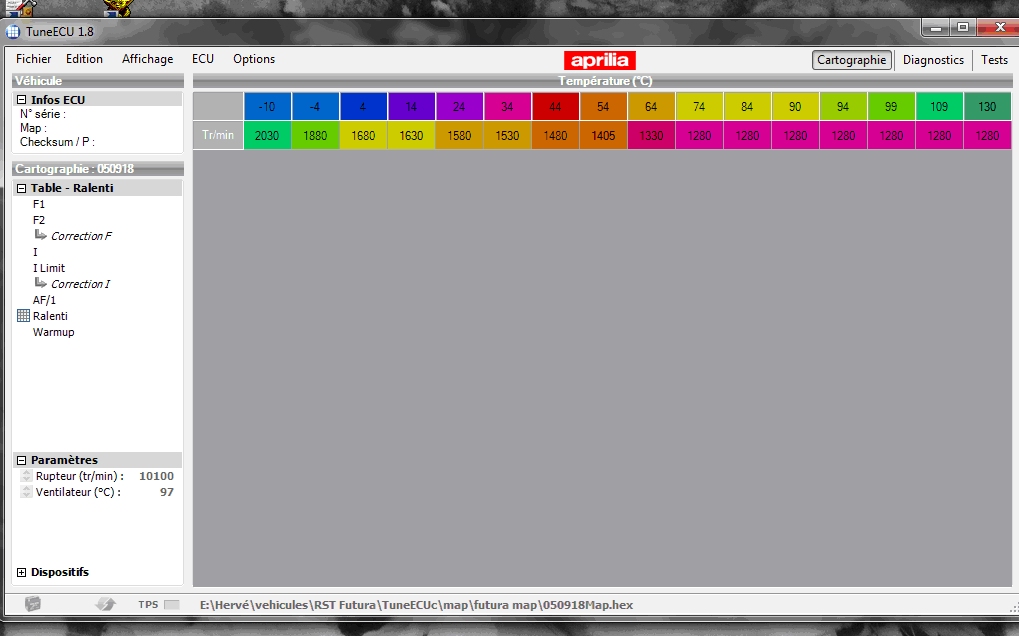The image size is (1019, 636).
Task: Click the transfer arrows icon in status bar
Action: [105, 604]
